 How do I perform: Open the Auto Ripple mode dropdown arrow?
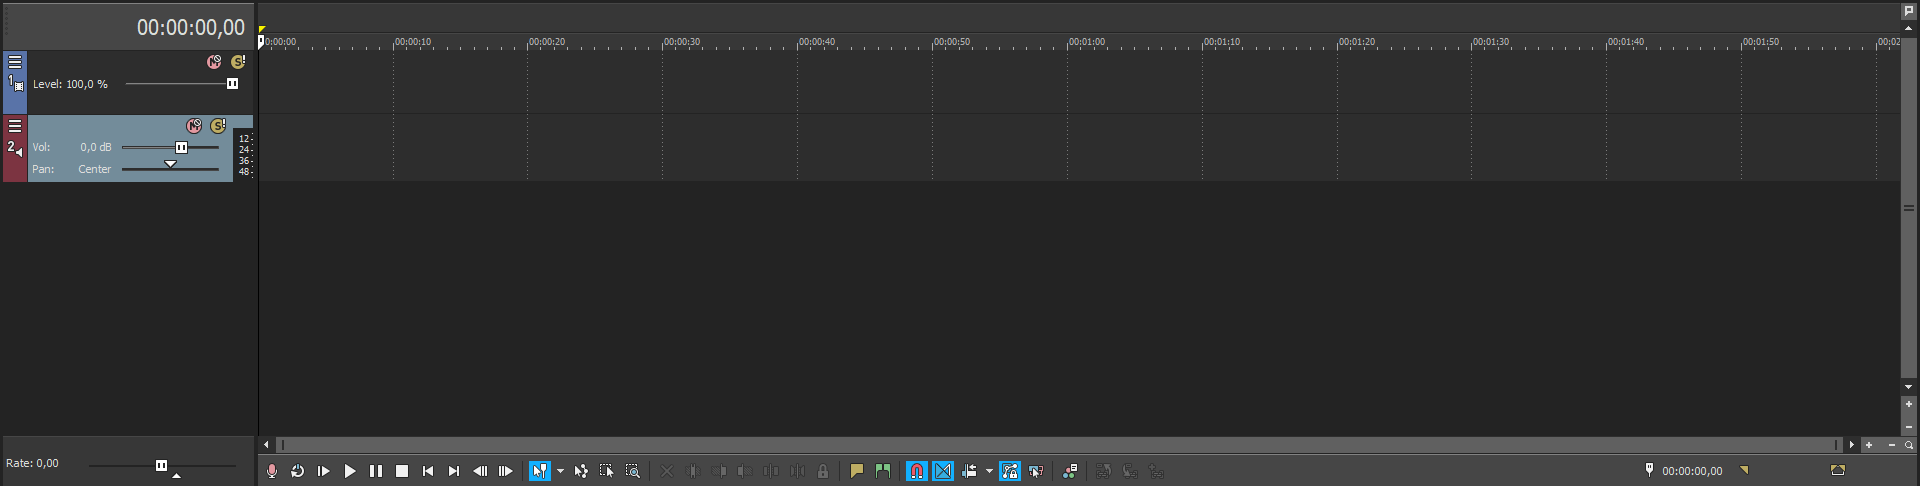pyautogui.click(x=989, y=471)
